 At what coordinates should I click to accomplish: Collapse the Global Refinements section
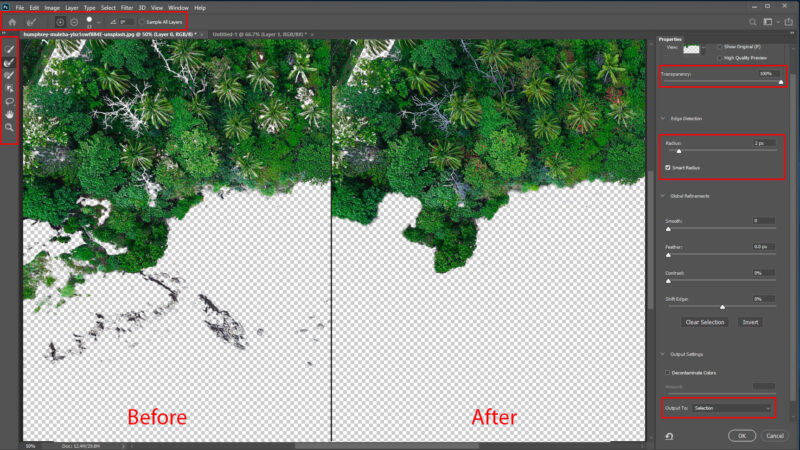(x=663, y=196)
